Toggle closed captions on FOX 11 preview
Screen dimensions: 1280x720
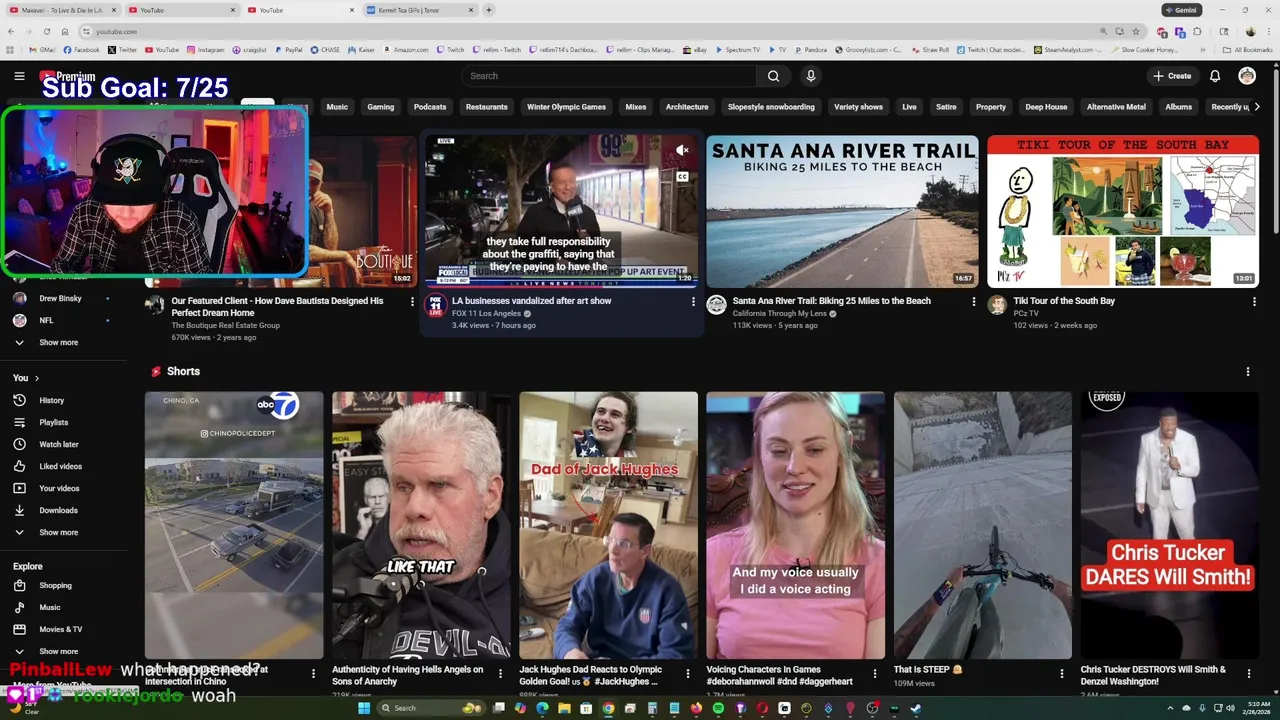(x=682, y=177)
